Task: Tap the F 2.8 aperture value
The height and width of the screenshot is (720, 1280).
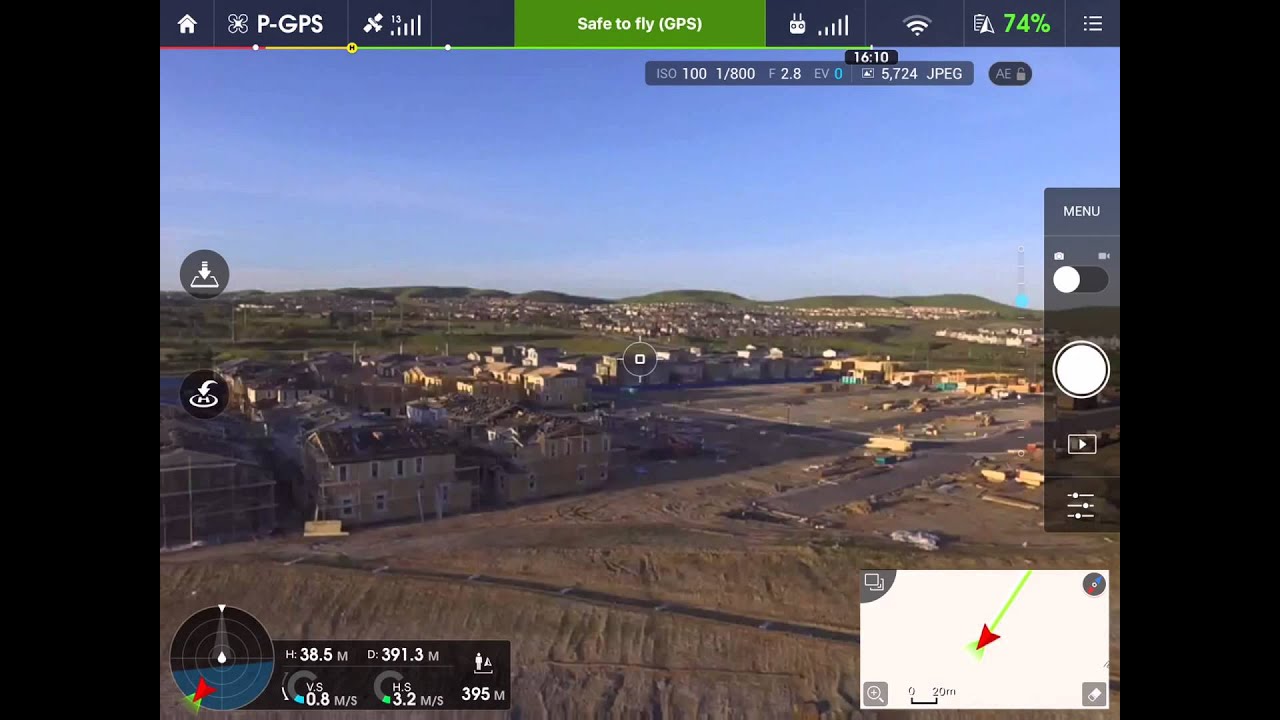Action: tap(785, 74)
